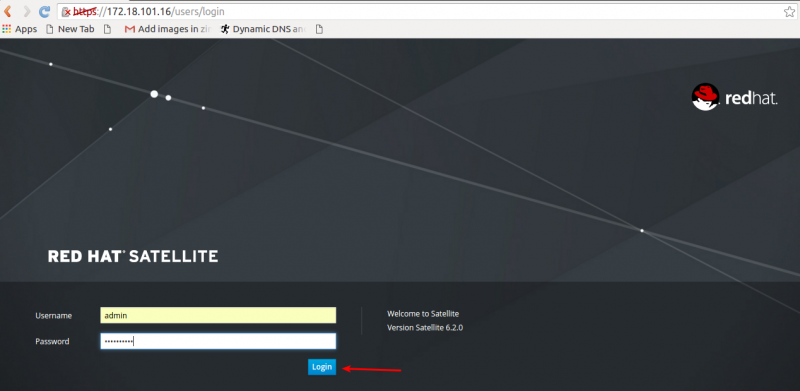Image resolution: width=800 pixels, height=391 pixels.
Task: Bookmark the page with the star icon
Action: pyautogui.click(x=789, y=12)
